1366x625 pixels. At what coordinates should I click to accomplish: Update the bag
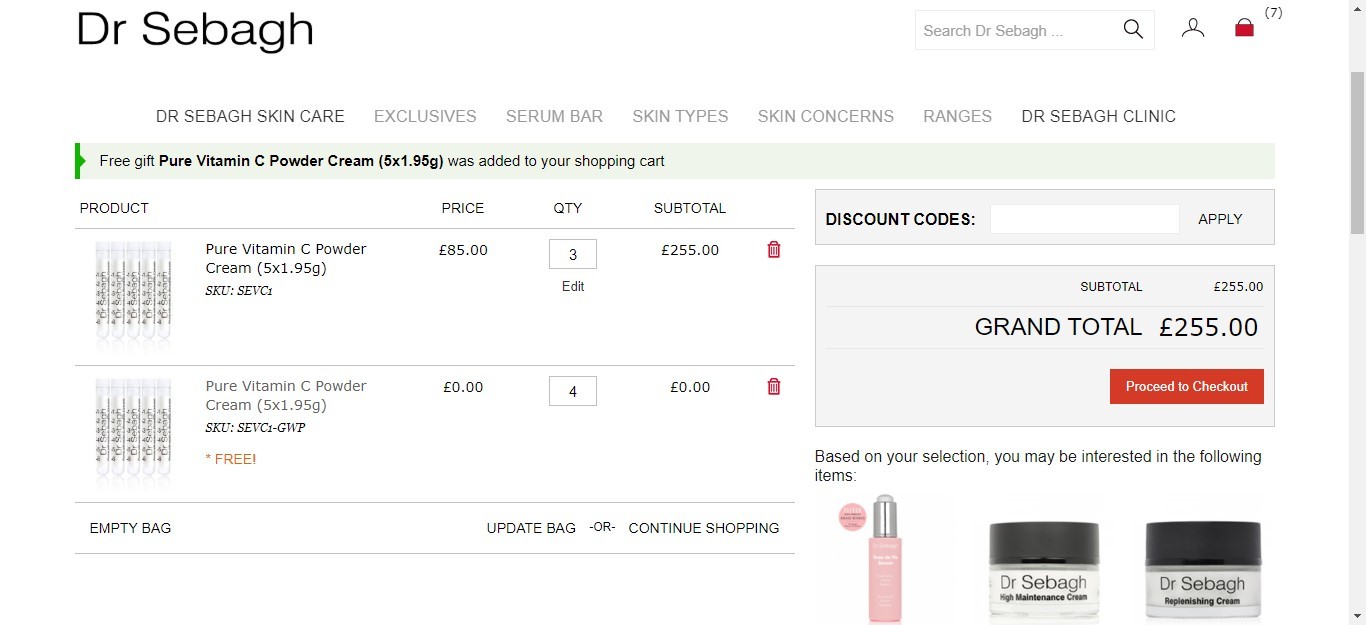tap(531, 528)
